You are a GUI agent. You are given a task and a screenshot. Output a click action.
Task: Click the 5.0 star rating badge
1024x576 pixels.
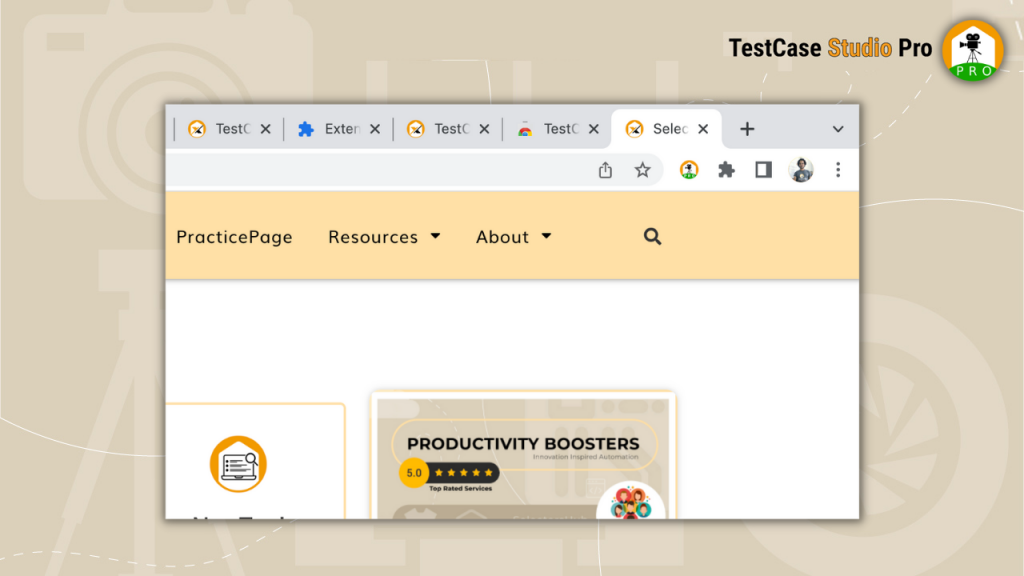pos(449,473)
